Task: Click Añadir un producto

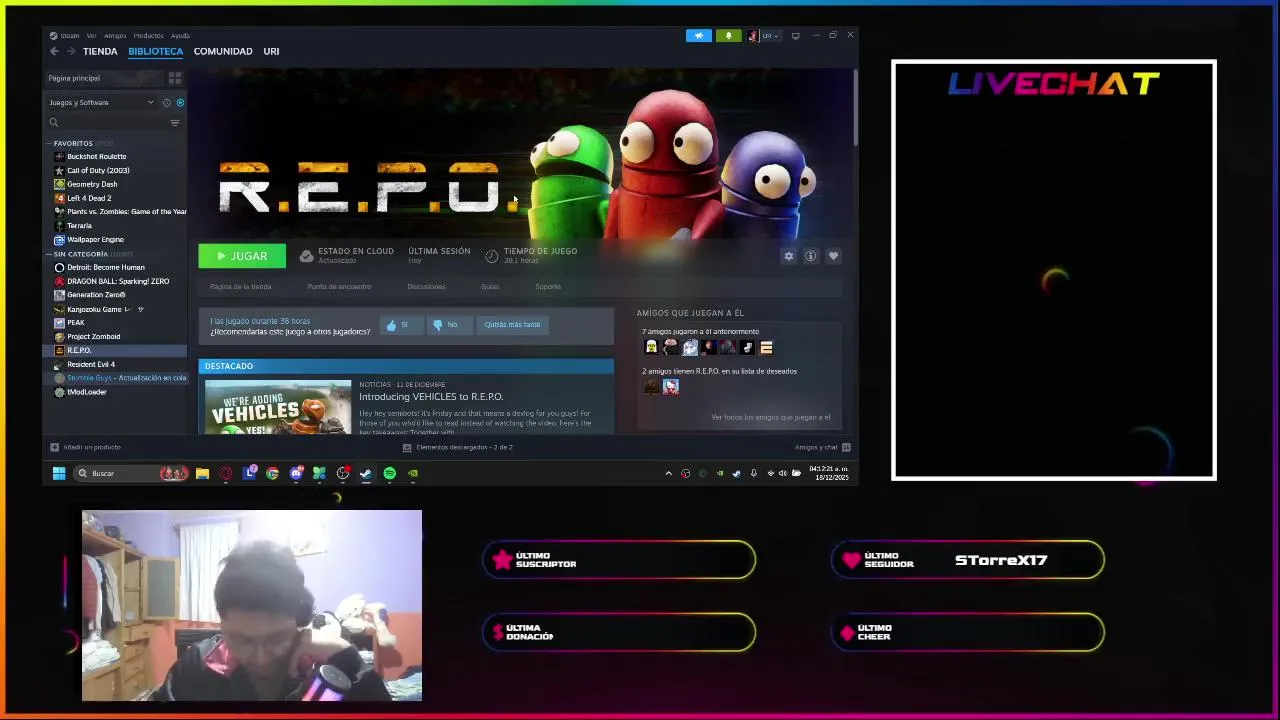Action: click(x=86, y=447)
